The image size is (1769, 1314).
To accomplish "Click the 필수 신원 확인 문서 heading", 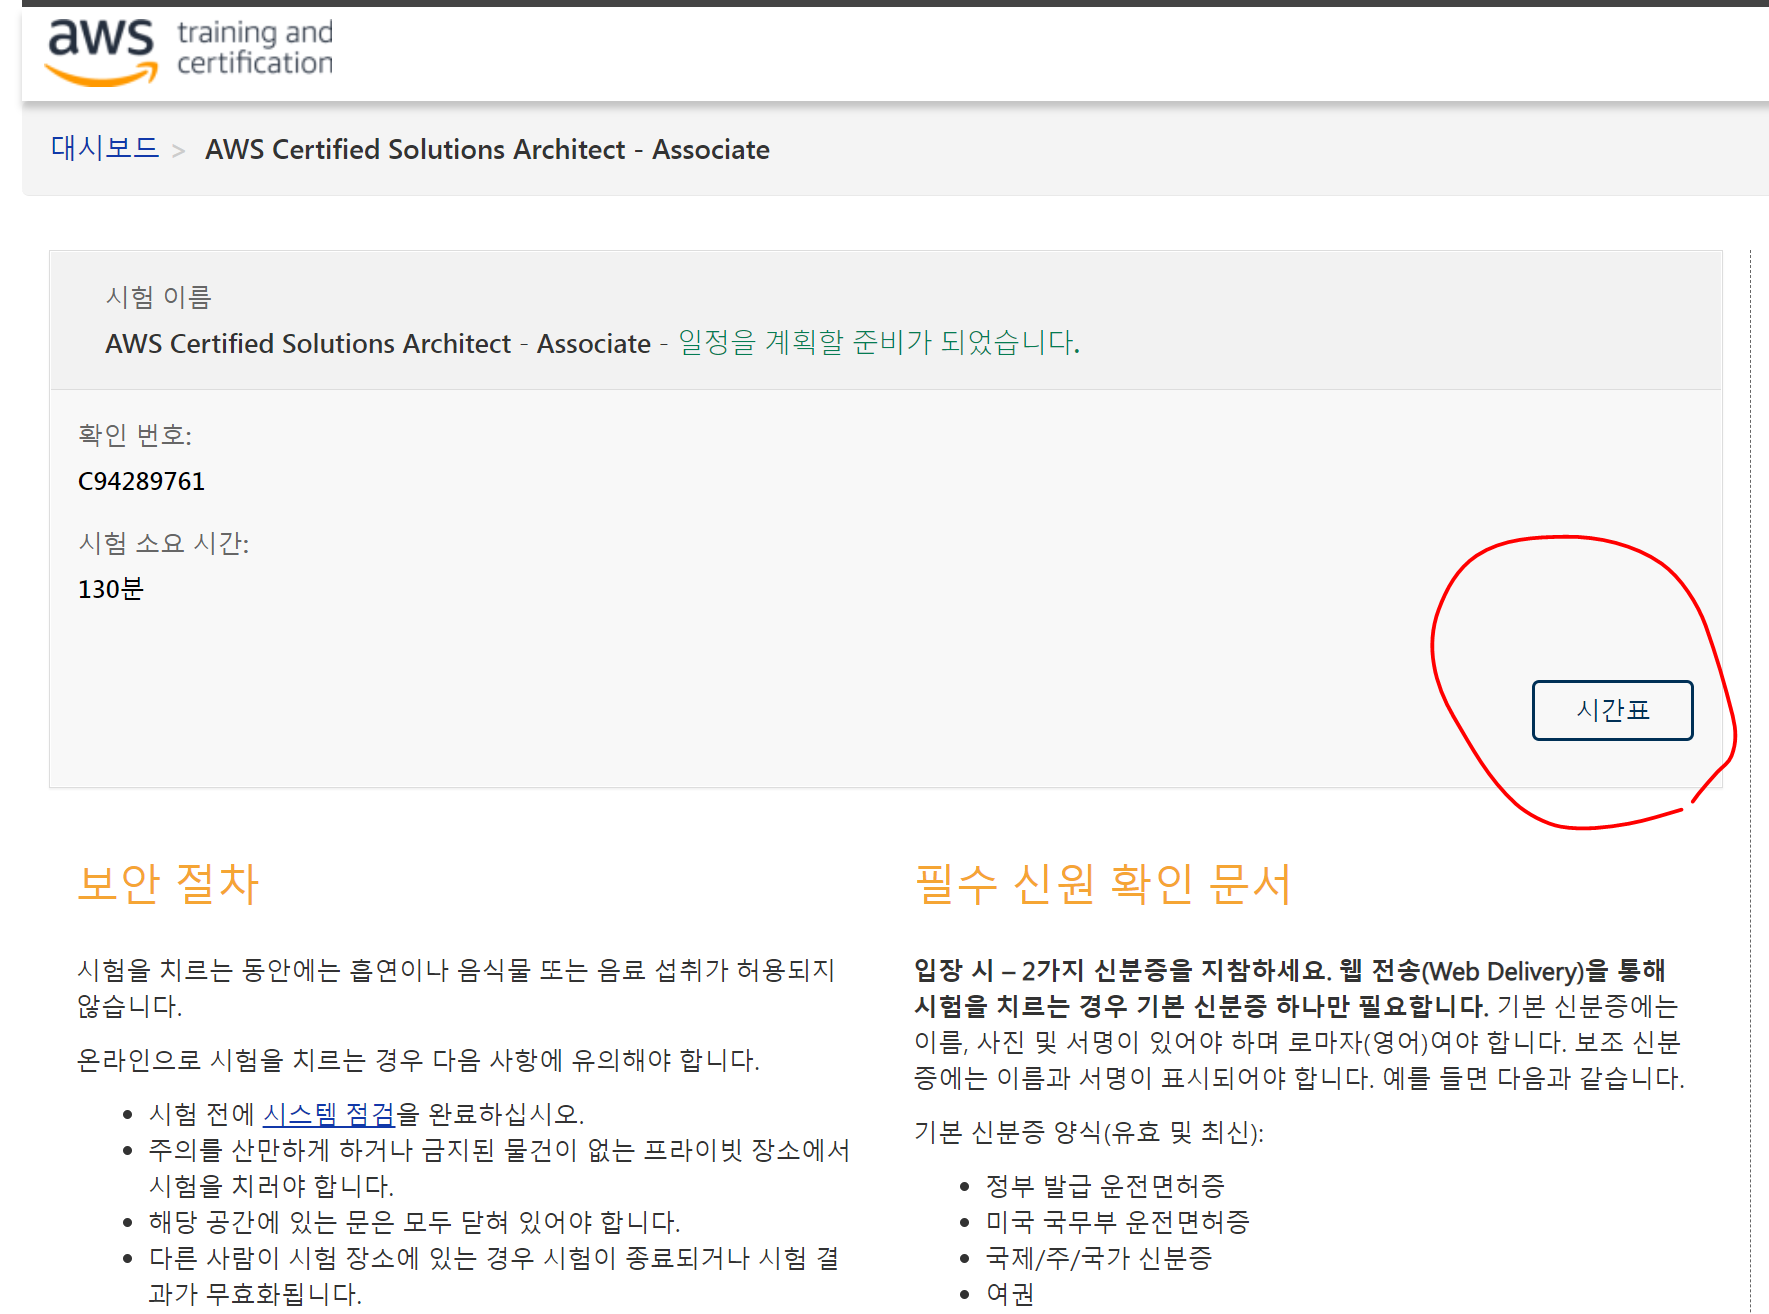I will click(x=1103, y=883).
